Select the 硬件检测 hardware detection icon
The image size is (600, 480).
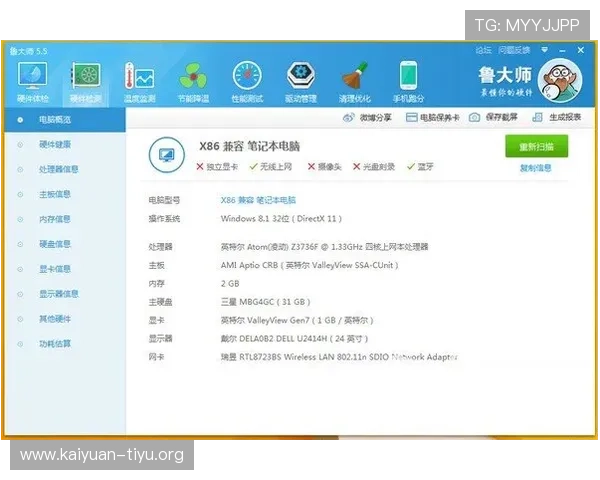pyautogui.click(x=86, y=82)
